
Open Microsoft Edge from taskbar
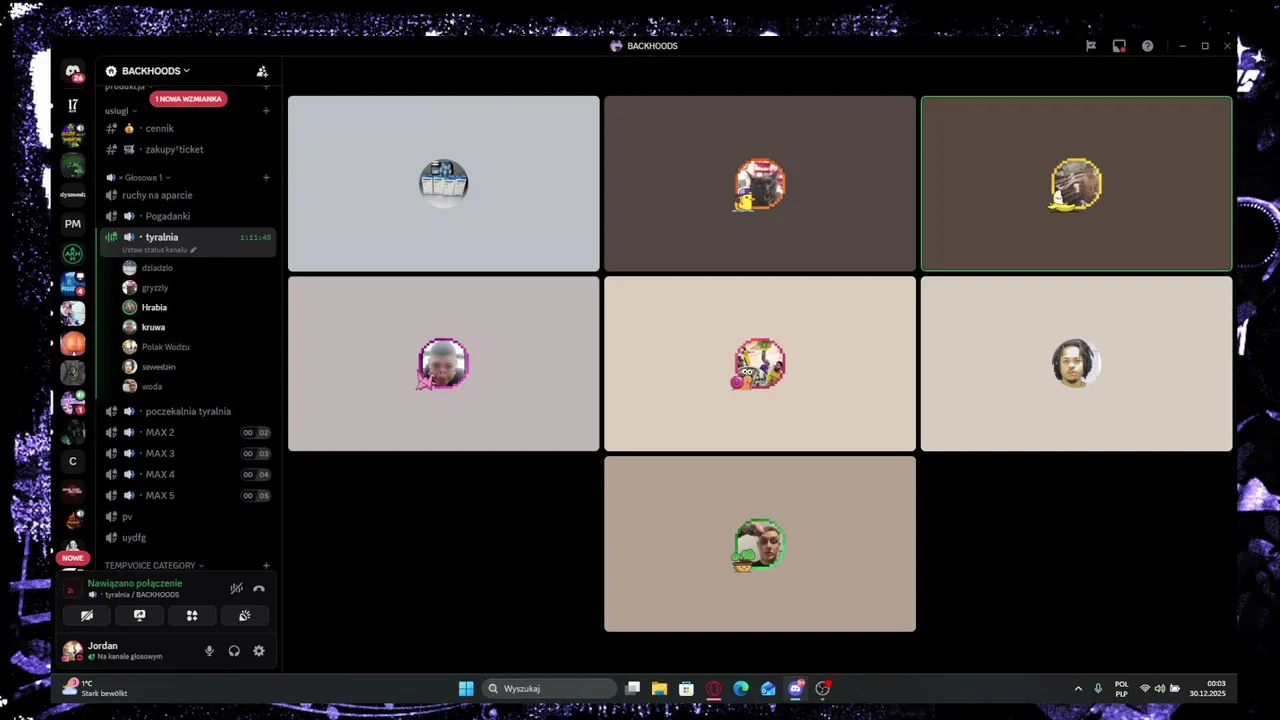[x=741, y=688]
